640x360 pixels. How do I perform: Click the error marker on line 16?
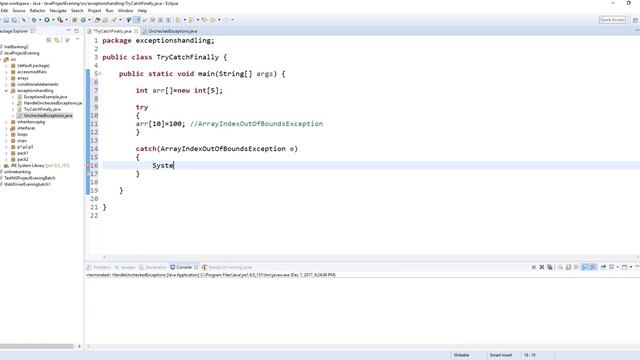coord(88,166)
